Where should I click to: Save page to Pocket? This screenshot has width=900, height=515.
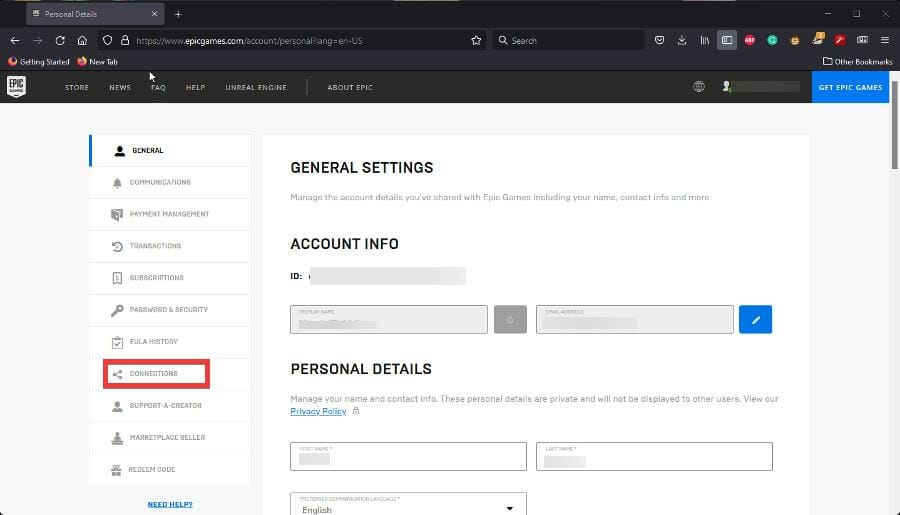coord(660,40)
